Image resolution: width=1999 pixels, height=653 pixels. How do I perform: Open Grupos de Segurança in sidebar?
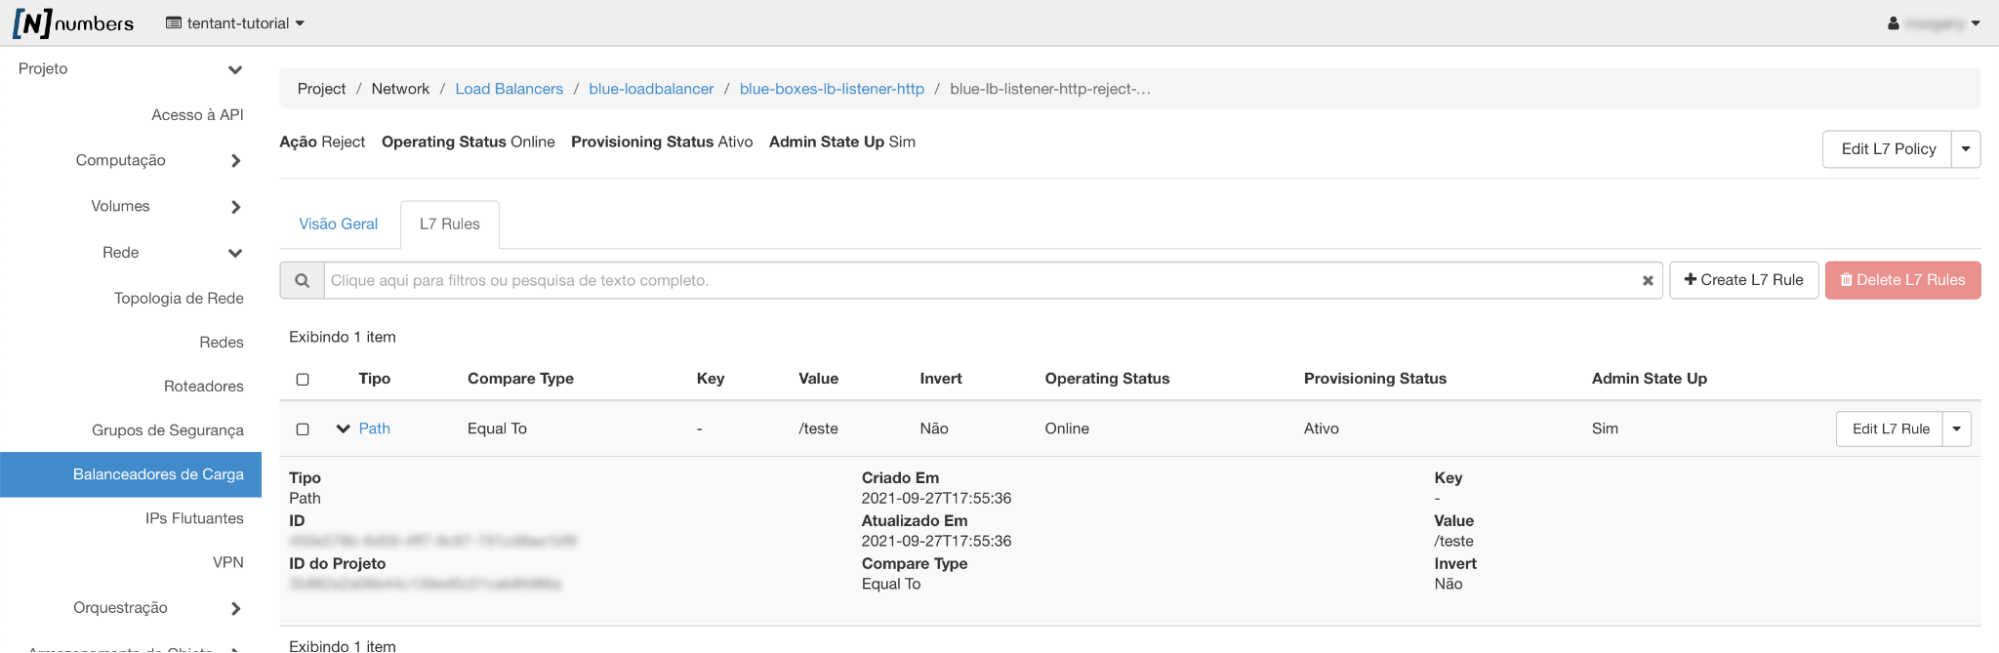click(168, 430)
